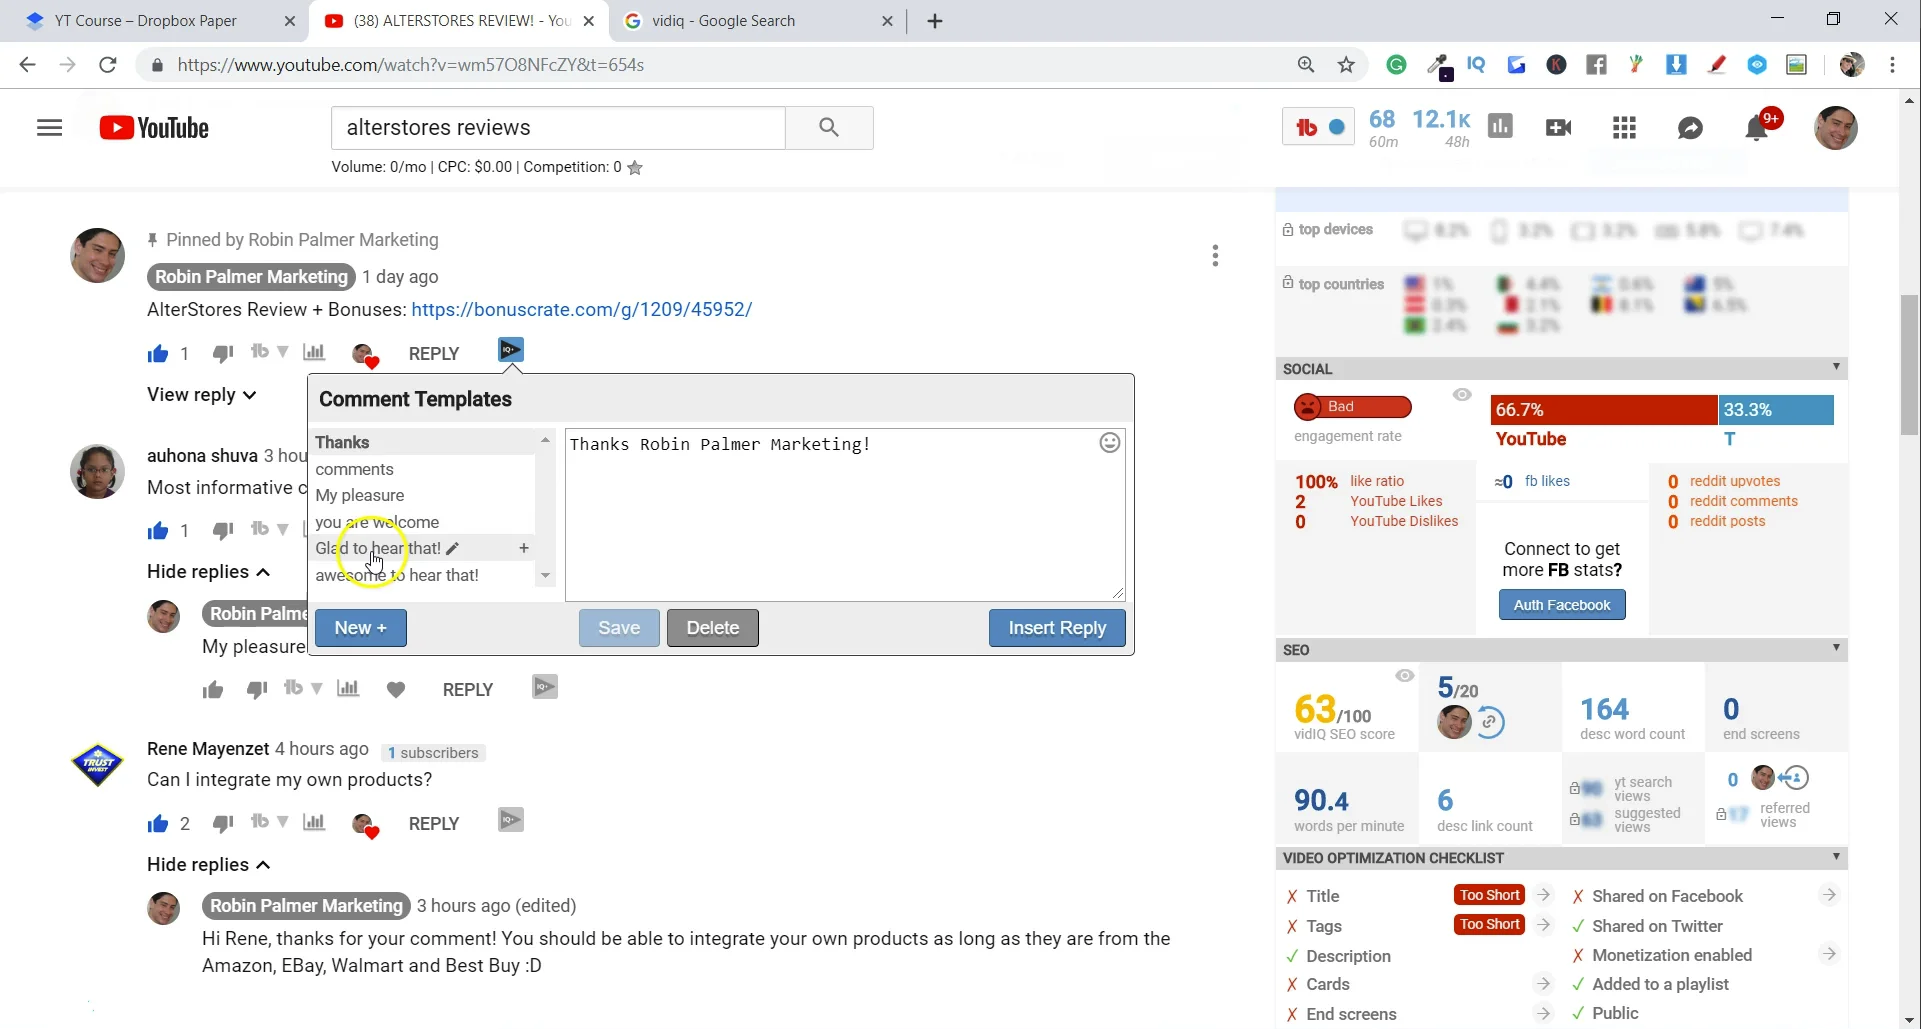Click the Insert Reply button

point(1057,628)
